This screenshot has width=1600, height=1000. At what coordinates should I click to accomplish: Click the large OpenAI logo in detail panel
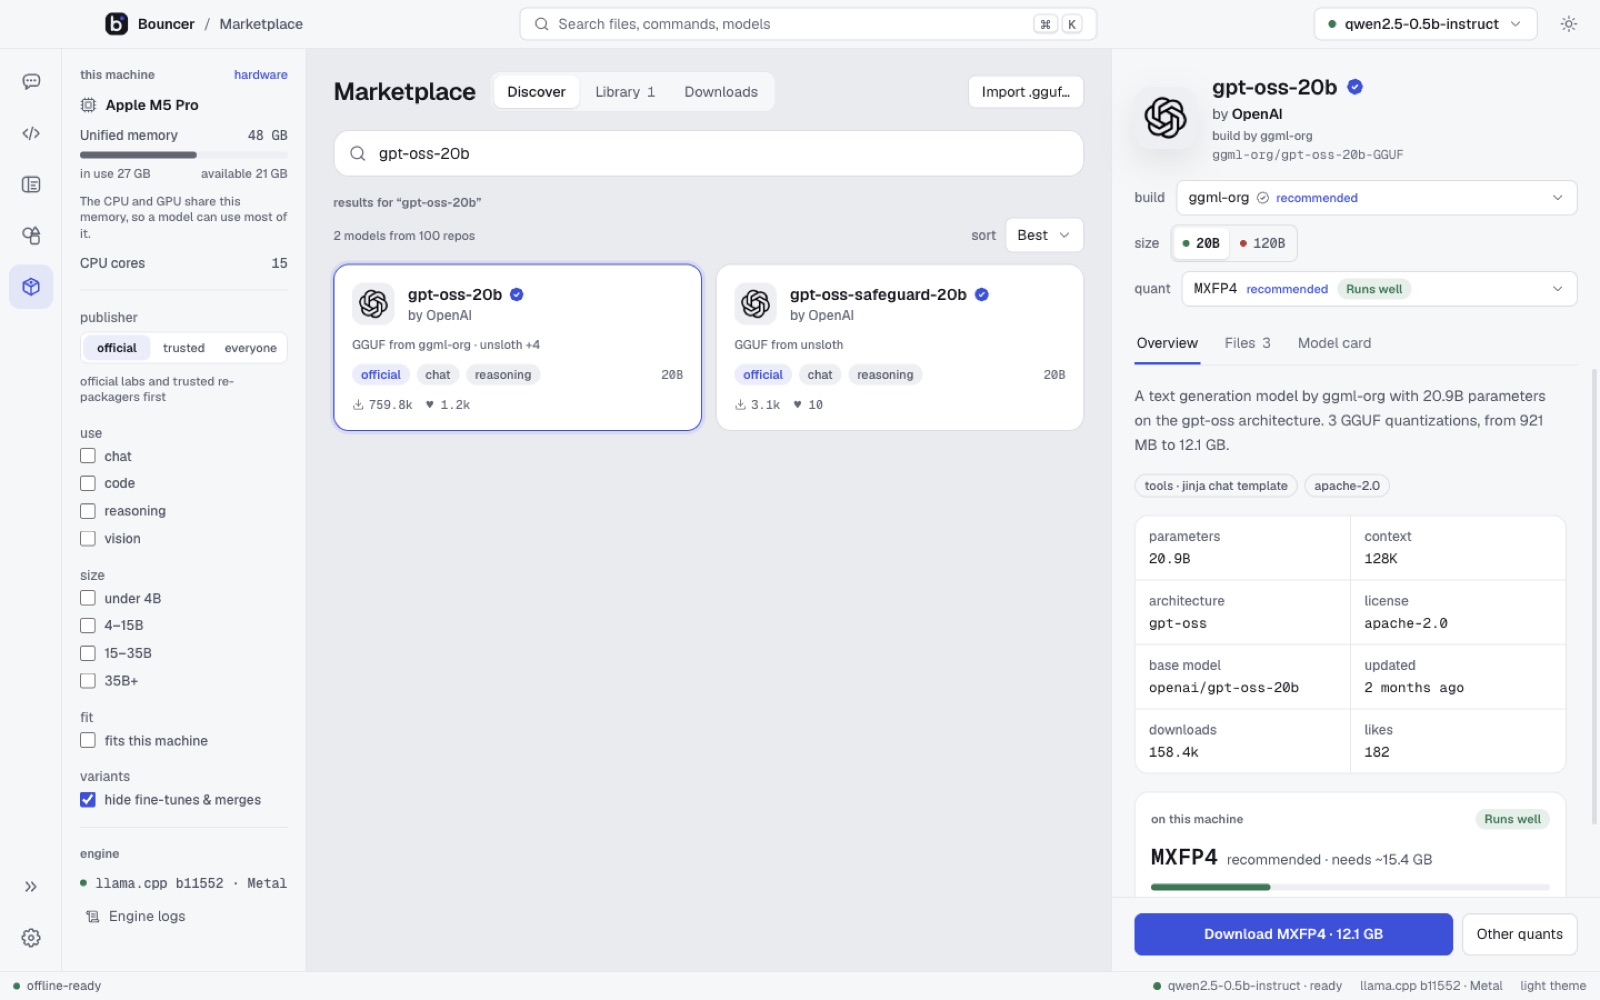pyautogui.click(x=1165, y=118)
